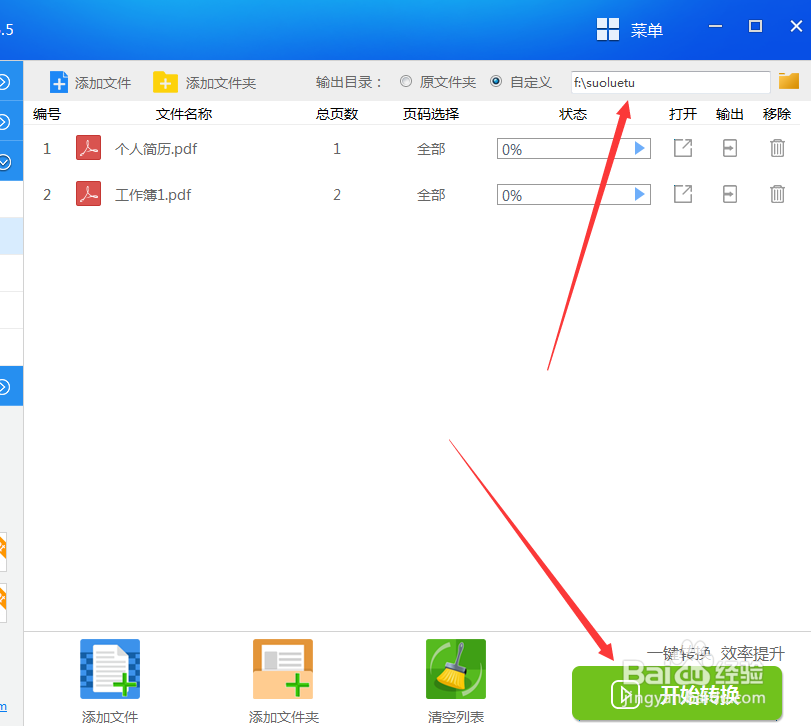This screenshot has height=726, width=811.
Task: Open the output folder browser icon
Action: [789, 82]
